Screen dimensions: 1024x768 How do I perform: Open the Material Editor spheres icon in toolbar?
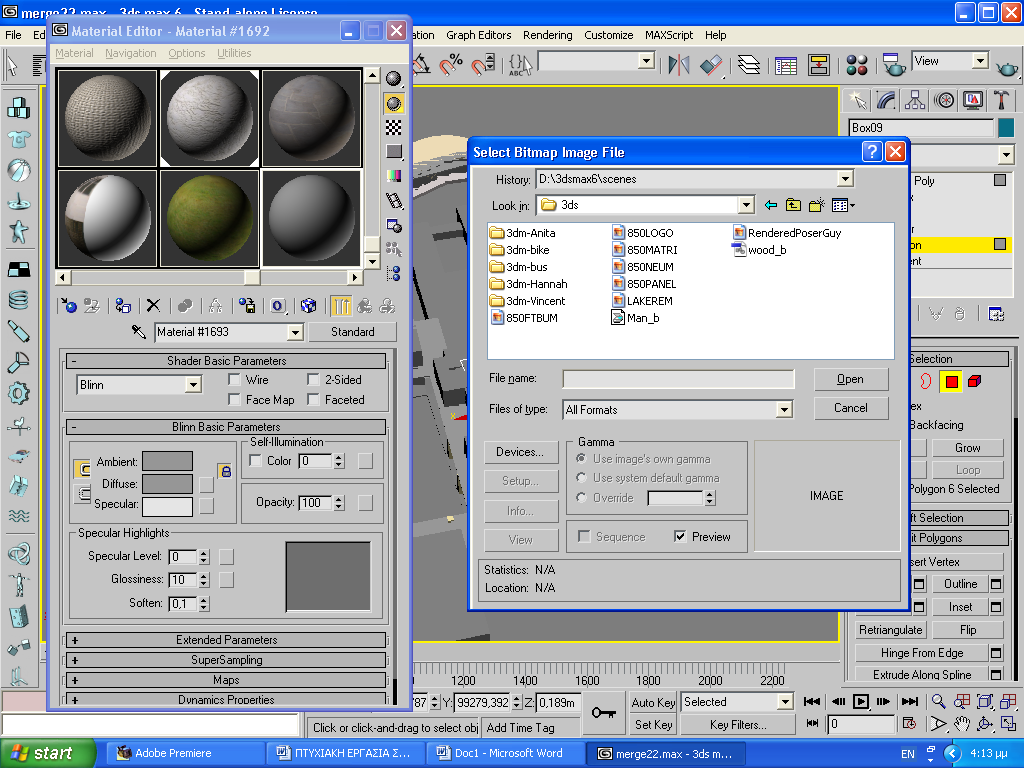tap(856, 64)
